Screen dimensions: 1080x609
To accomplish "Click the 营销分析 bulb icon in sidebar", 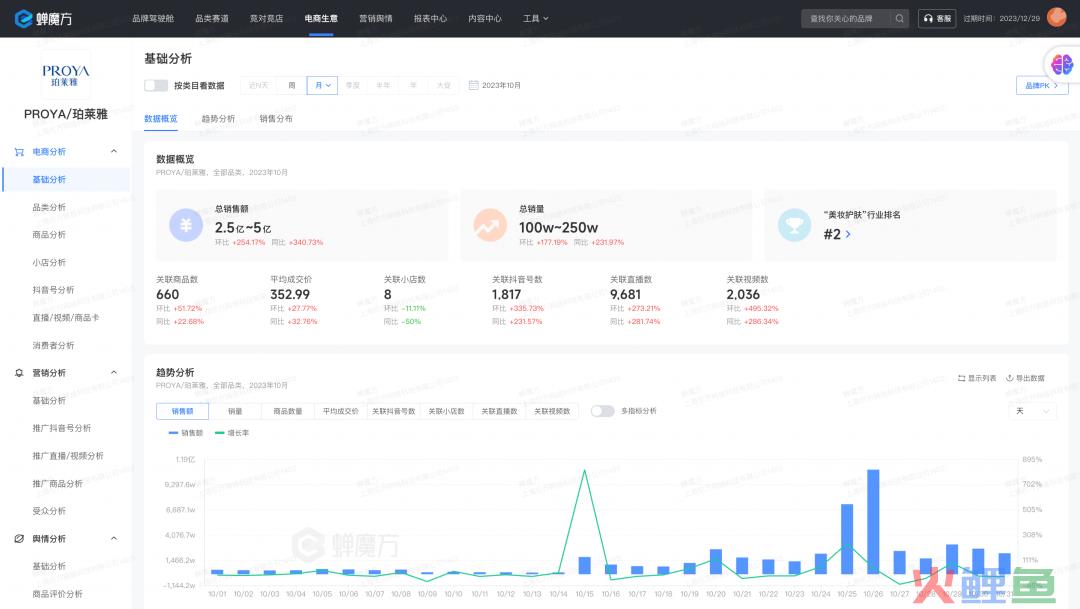I will click(19, 373).
